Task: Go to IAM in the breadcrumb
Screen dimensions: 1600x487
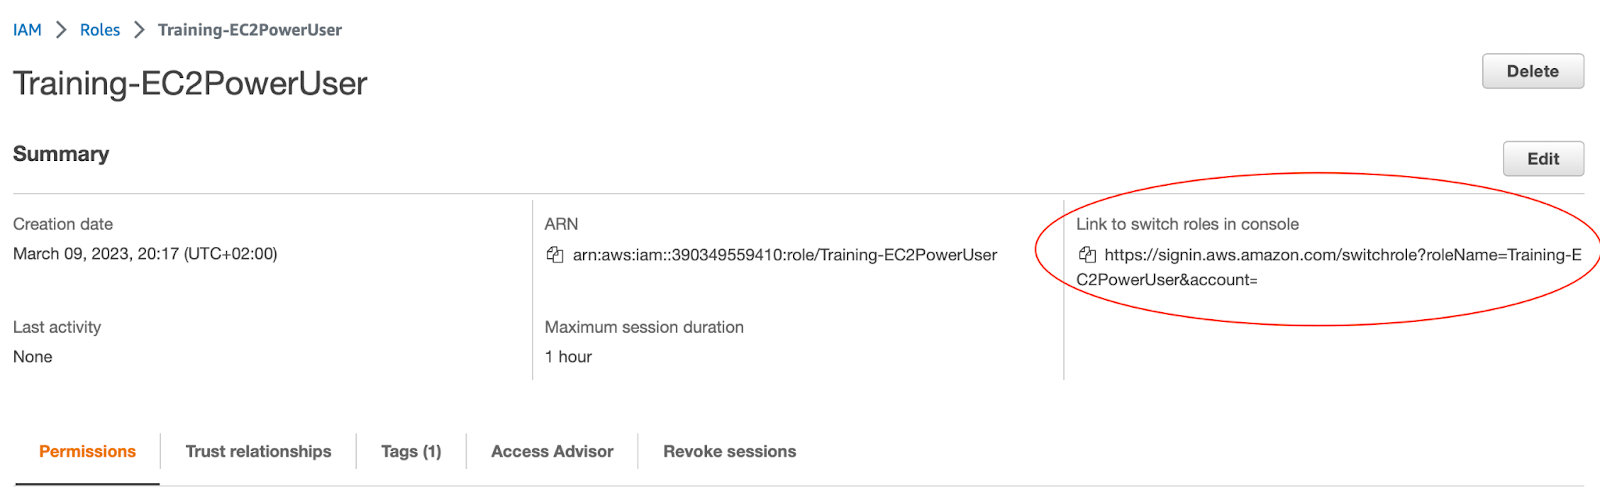Action: click(x=27, y=30)
